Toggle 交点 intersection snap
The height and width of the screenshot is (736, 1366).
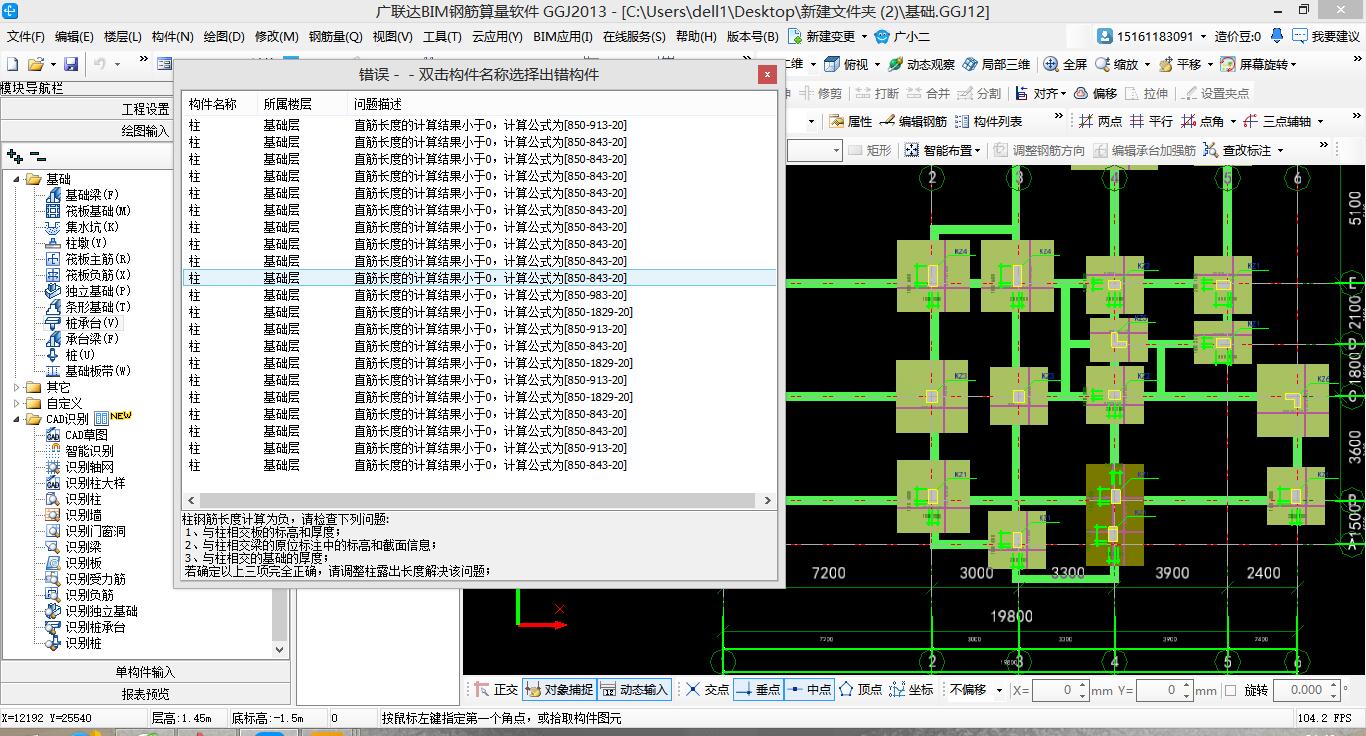[x=707, y=689]
